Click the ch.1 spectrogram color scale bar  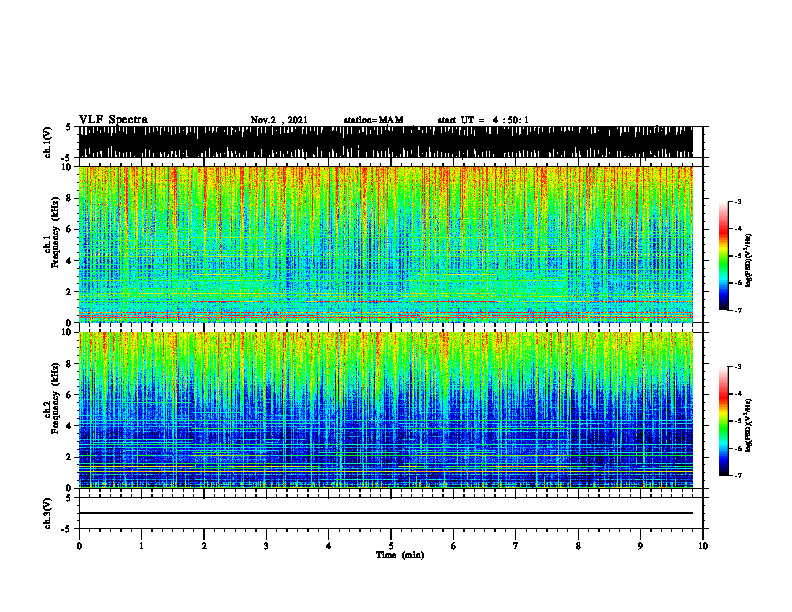point(724,256)
